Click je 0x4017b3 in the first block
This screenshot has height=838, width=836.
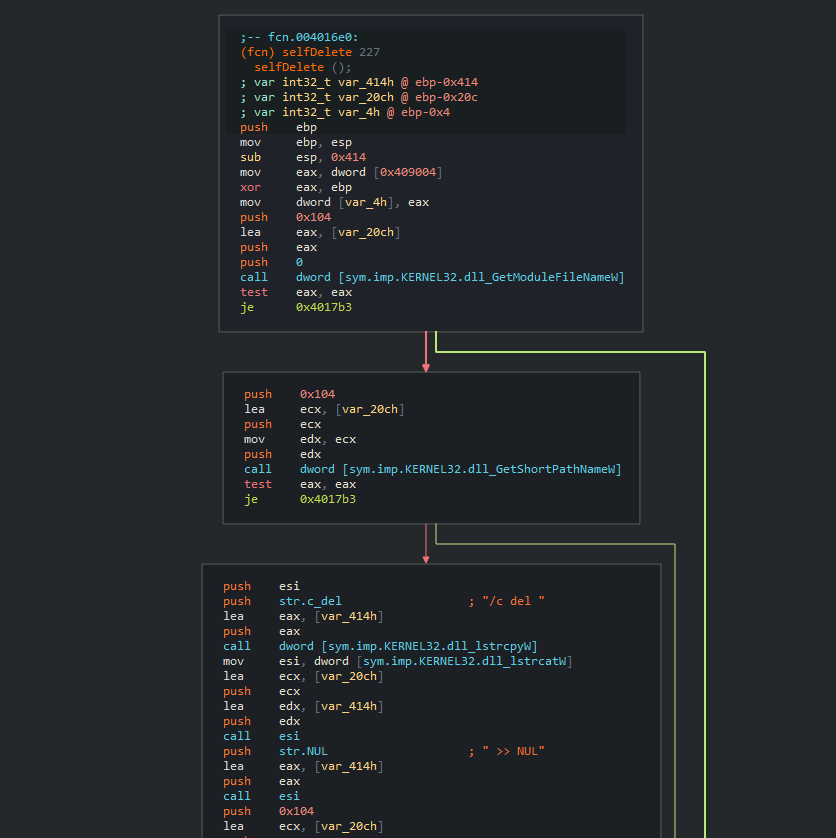tap(296, 307)
